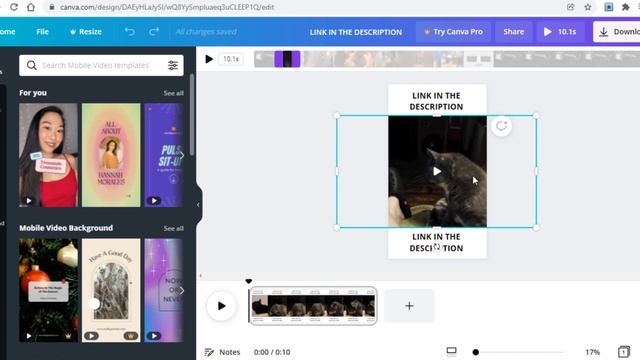This screenshot has height=360, width=640.
Task: Open the page grid view icon
Action: [623, 352]
